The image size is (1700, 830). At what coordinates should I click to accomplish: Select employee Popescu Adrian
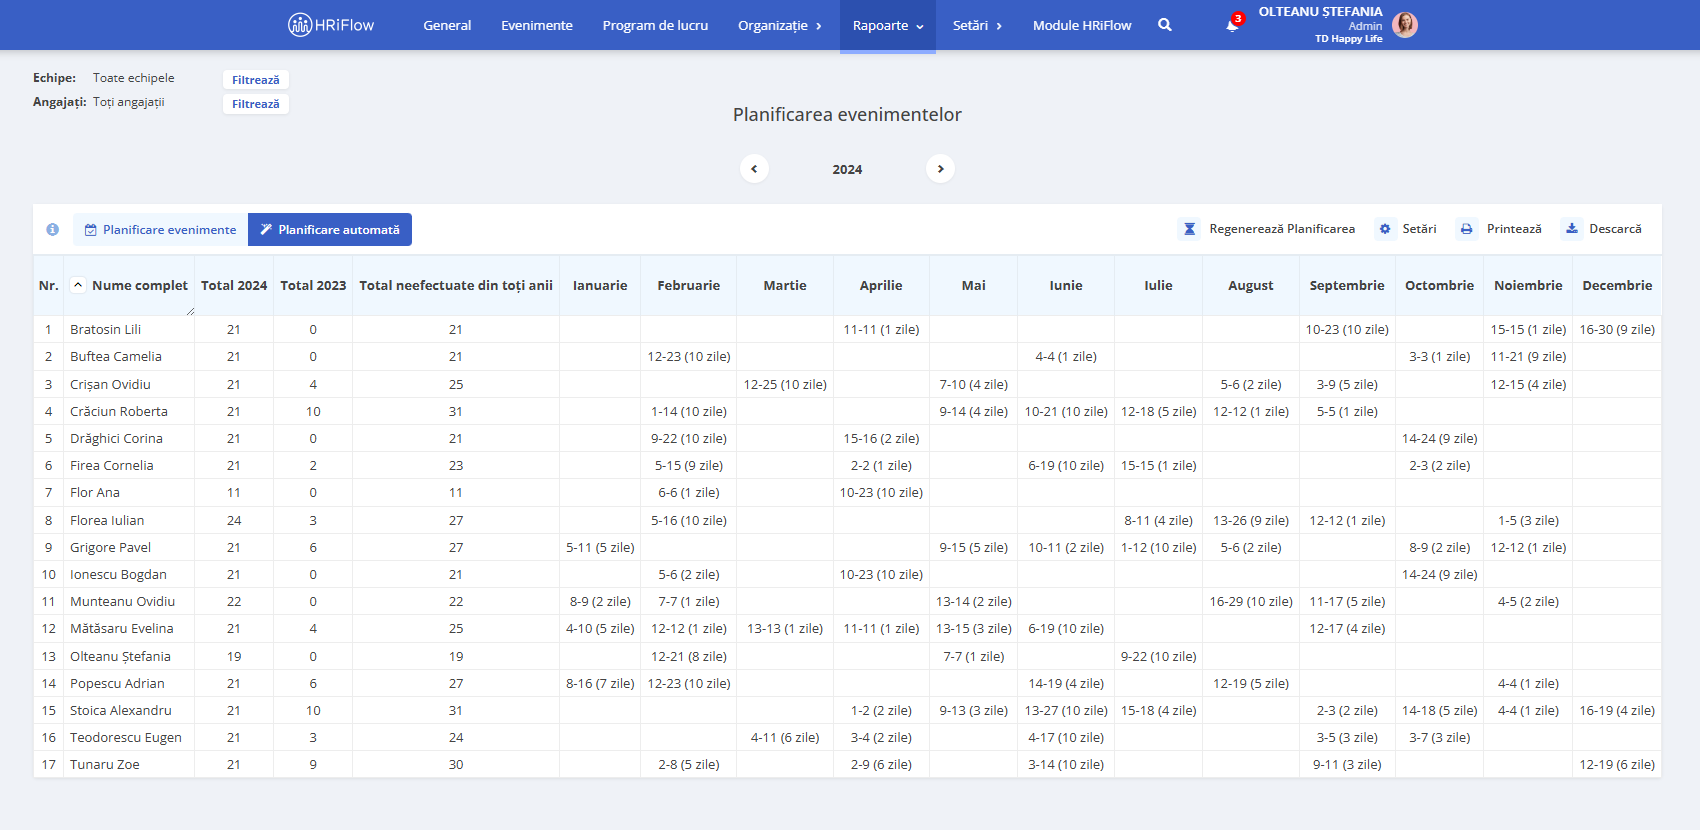pyautogui.click(x=117, y=683)
